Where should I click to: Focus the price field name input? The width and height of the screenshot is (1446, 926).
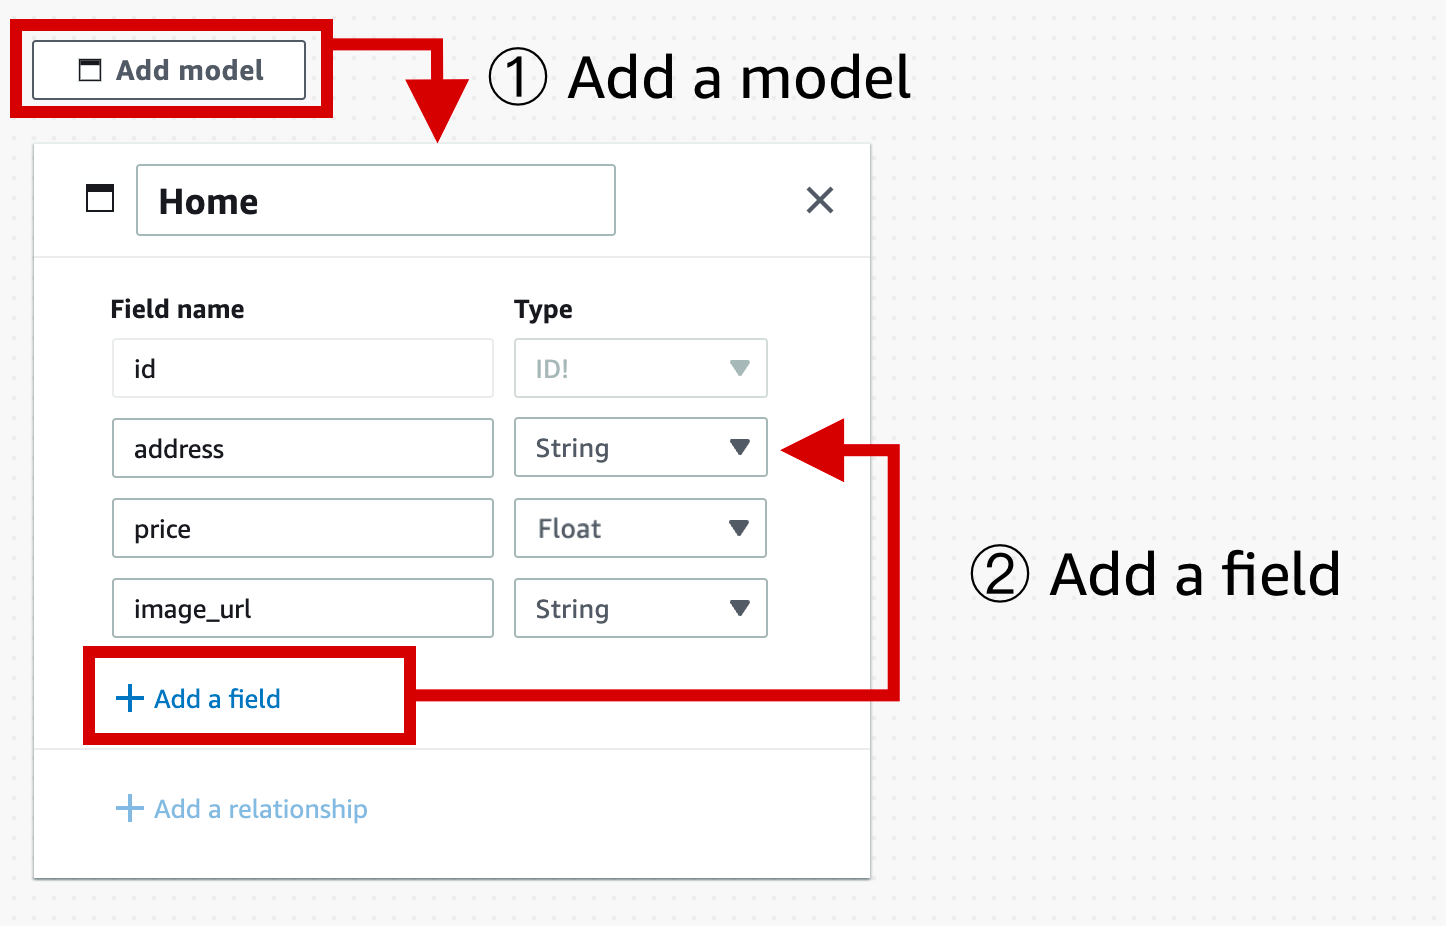pyautogui.click(x=303, y=528)
